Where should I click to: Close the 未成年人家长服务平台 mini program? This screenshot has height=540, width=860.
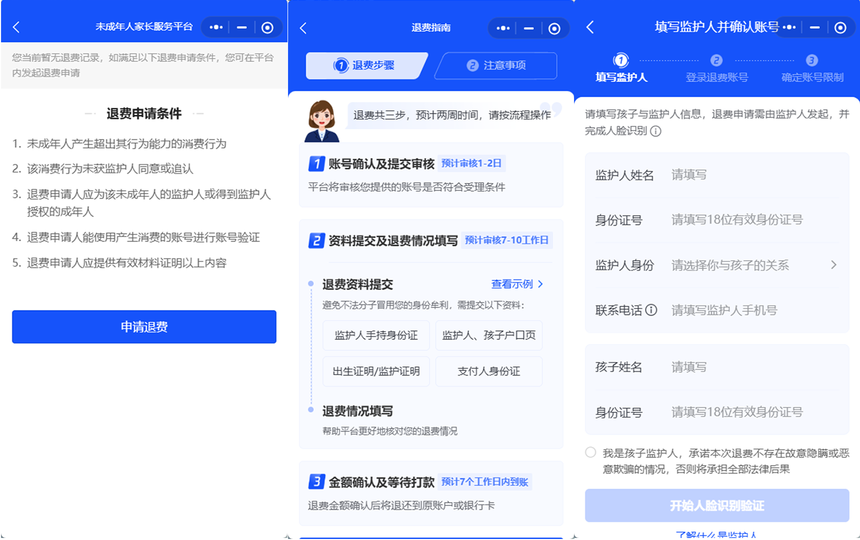pos(267,27)
